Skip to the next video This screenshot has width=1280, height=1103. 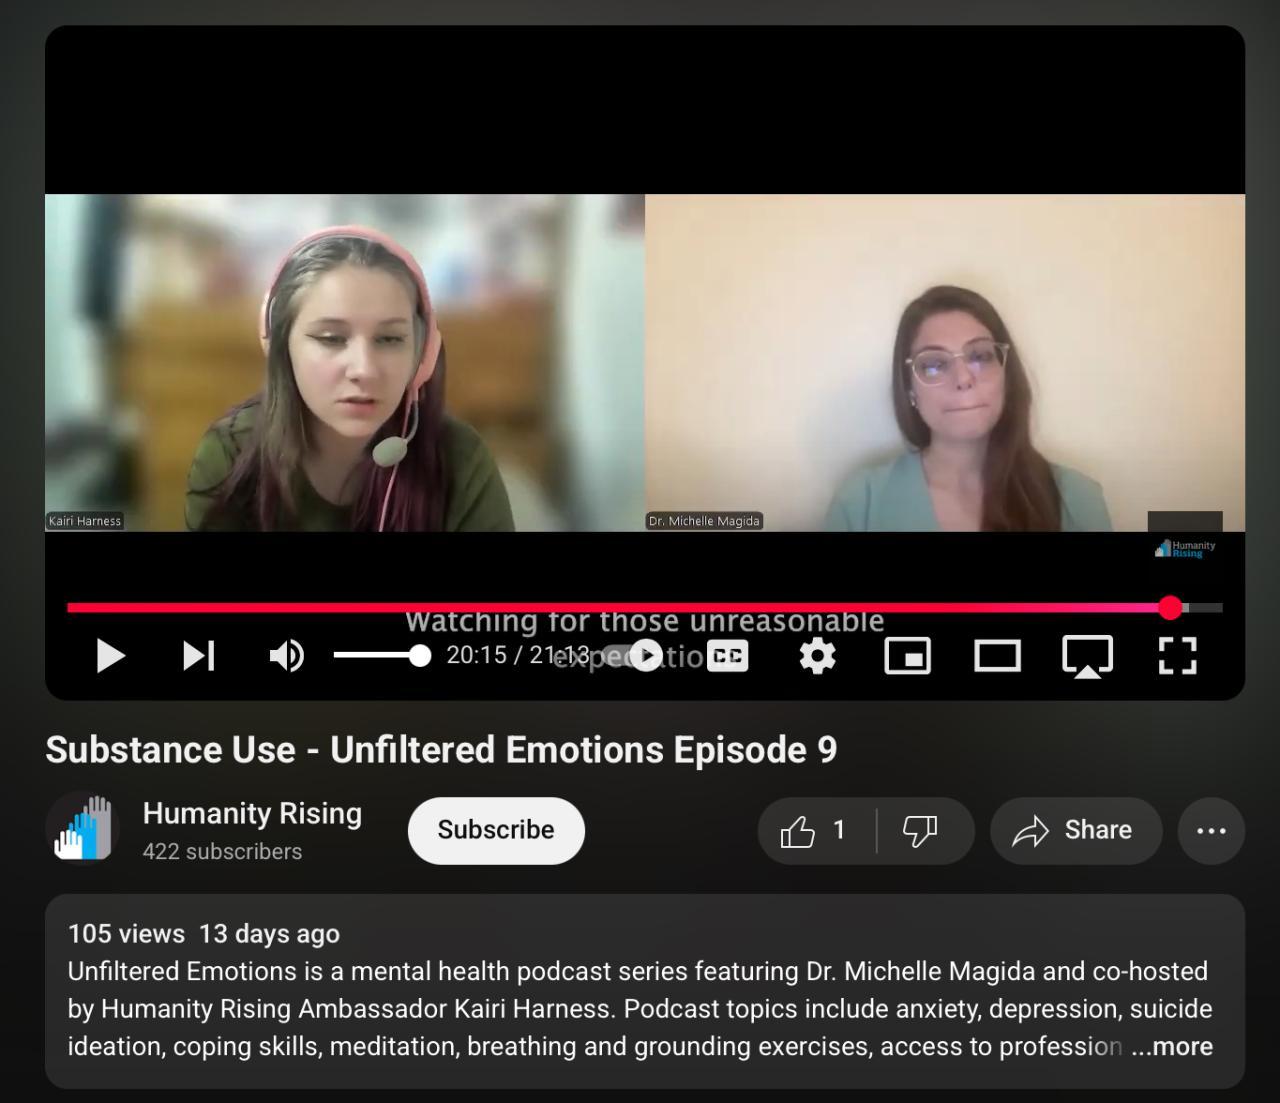click(199, 656)
